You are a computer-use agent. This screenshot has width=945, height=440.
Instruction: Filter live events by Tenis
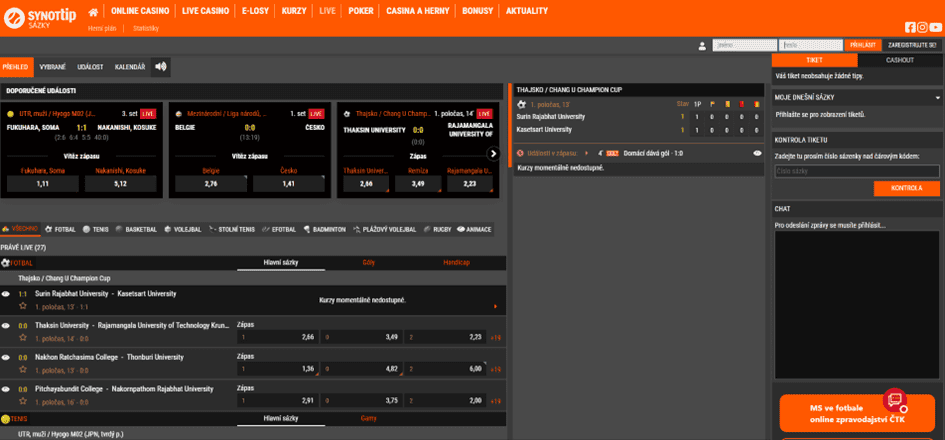coord(96,230)
